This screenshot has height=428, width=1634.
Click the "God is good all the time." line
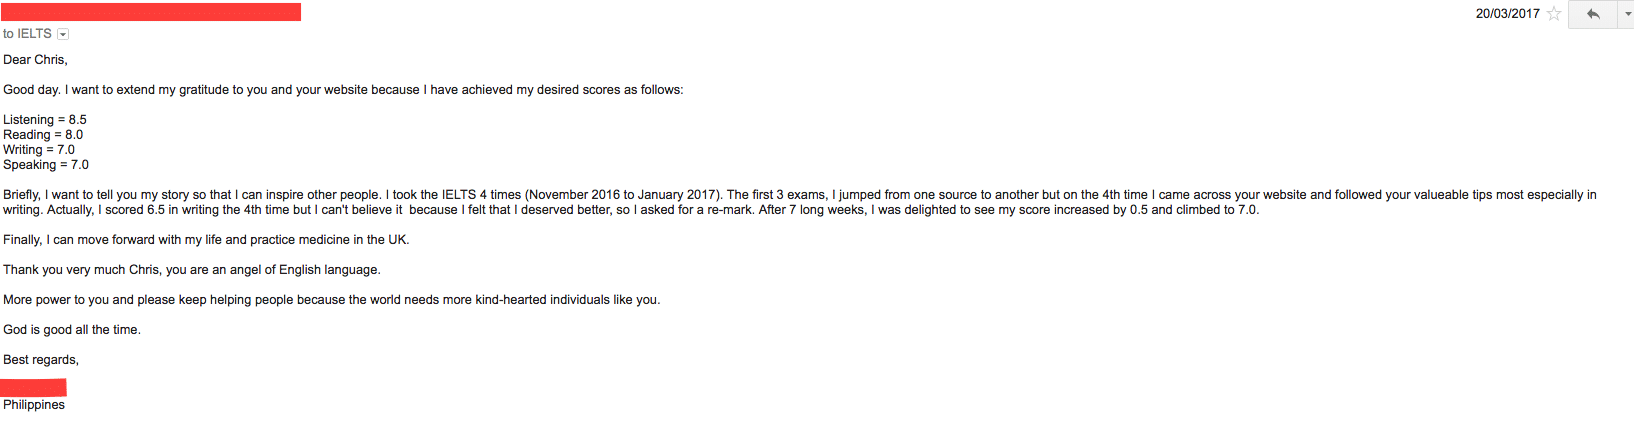pyautogui.click(x=72, y=330)
